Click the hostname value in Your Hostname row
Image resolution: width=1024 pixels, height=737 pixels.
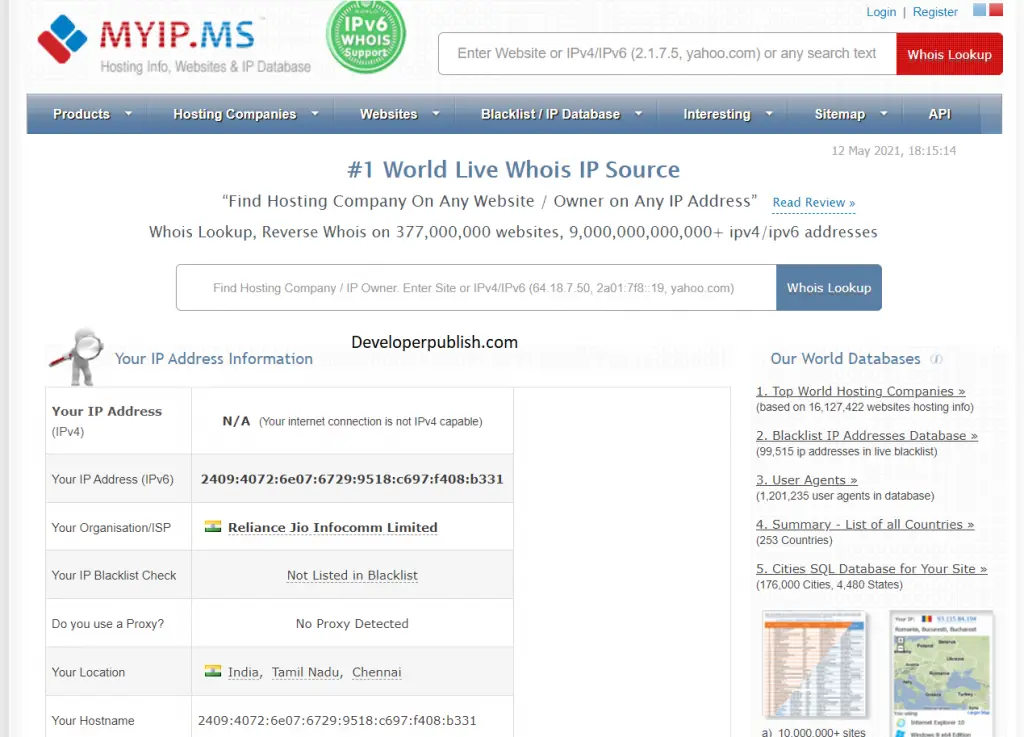(x=337, y=721)
